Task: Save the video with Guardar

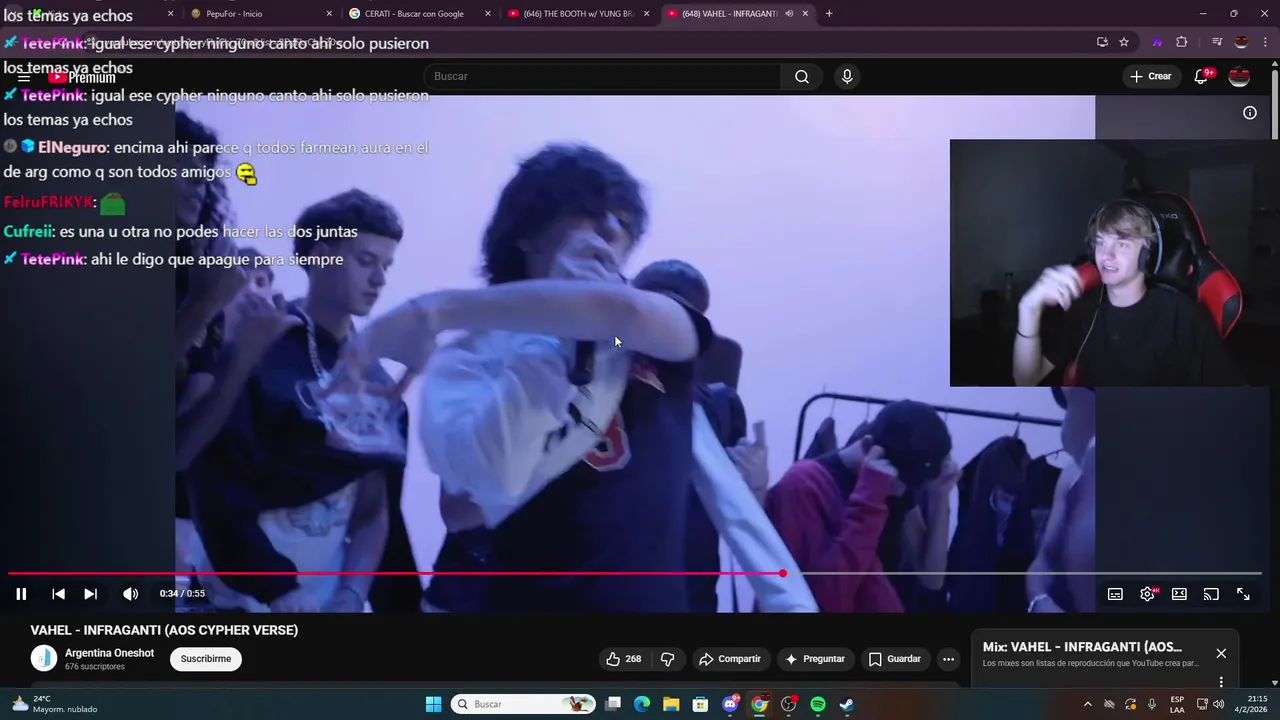Action: [894, 659]
